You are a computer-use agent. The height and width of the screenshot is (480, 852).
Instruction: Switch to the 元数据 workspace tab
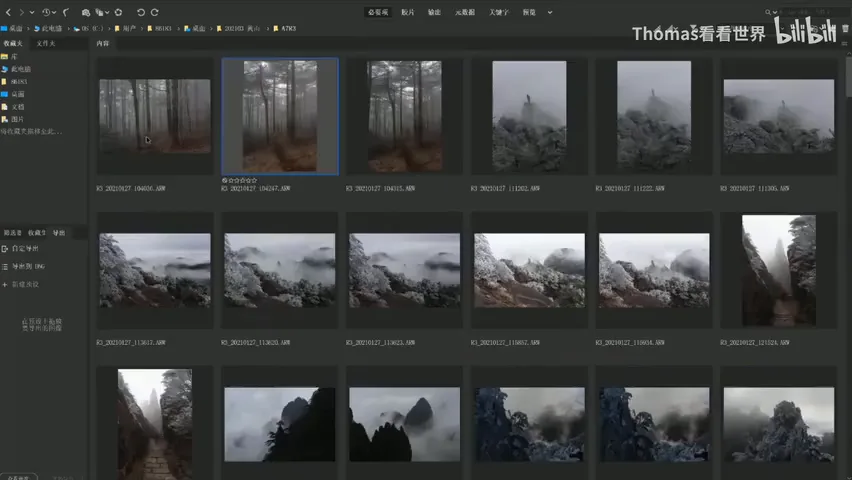465,12
